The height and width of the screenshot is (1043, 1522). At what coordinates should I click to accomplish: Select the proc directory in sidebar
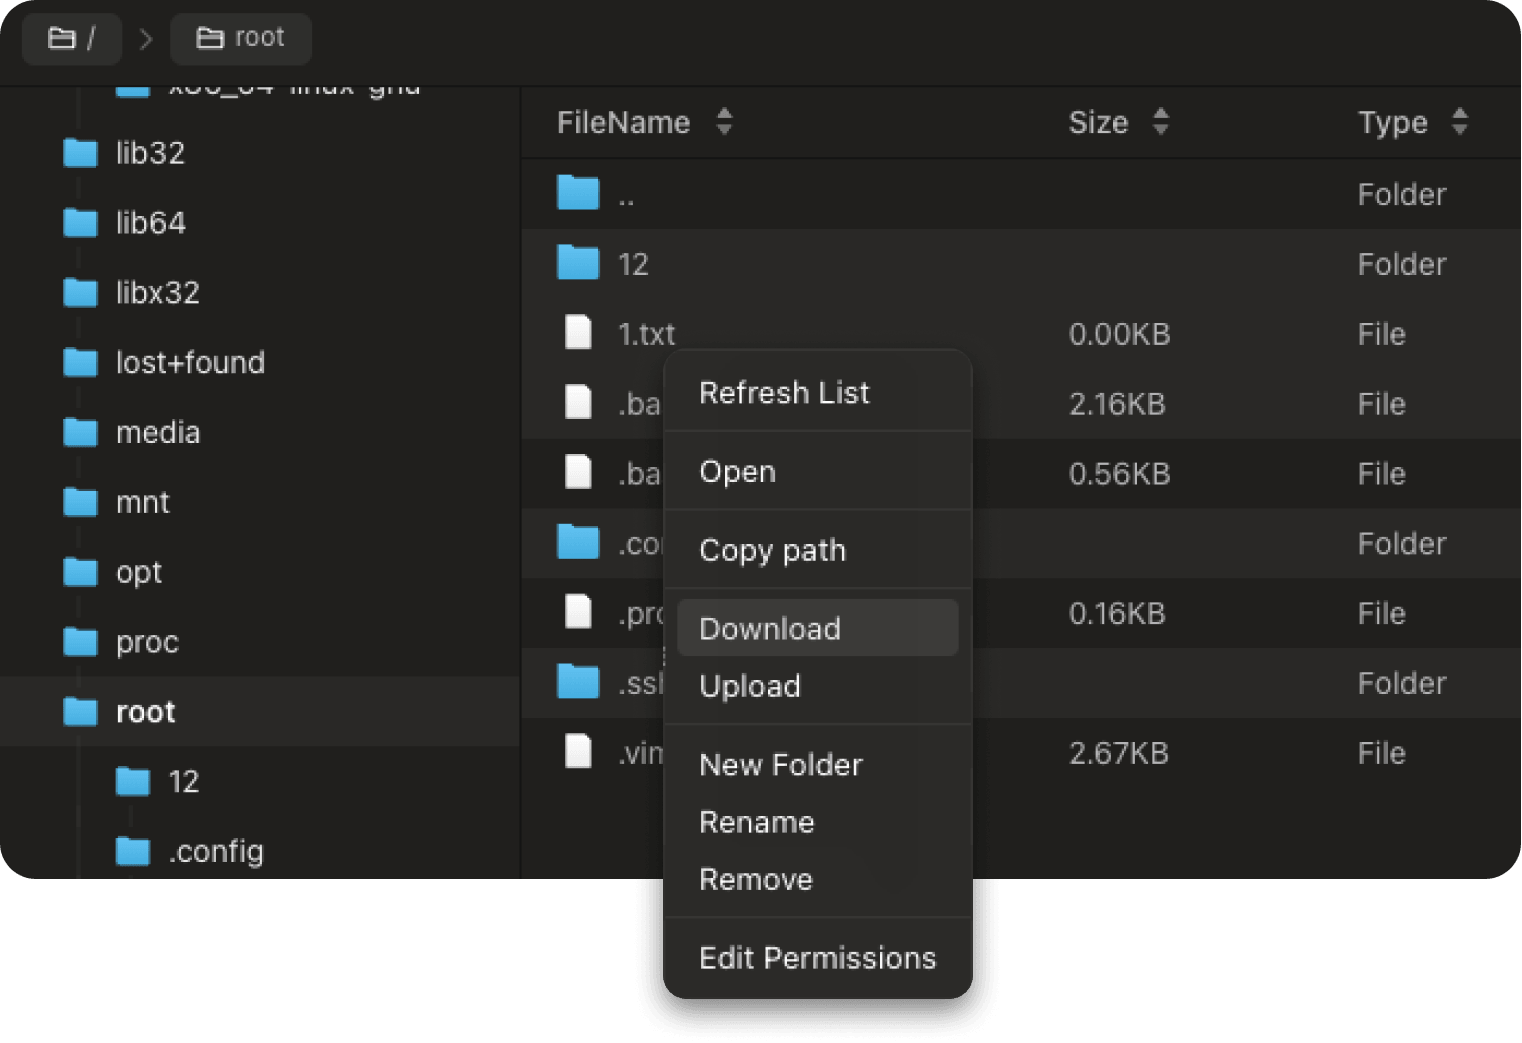(x=147, y=642)
